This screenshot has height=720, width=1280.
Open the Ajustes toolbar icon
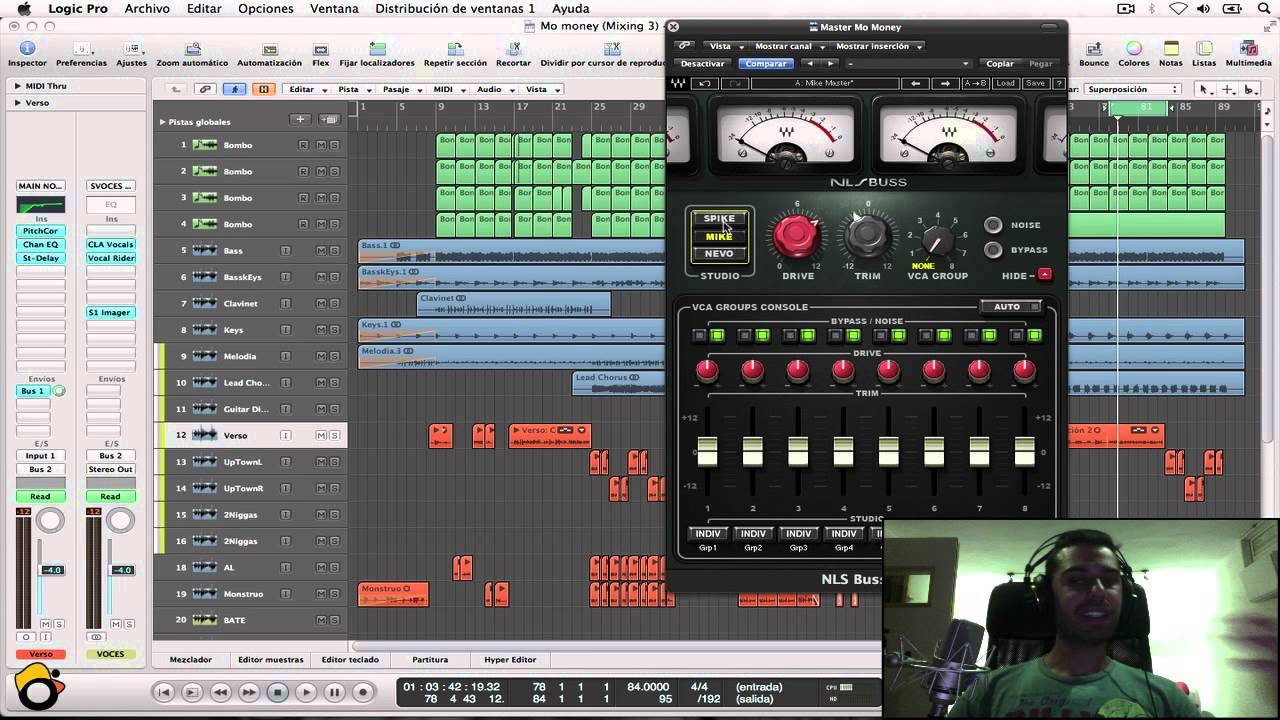click(131, 54)
